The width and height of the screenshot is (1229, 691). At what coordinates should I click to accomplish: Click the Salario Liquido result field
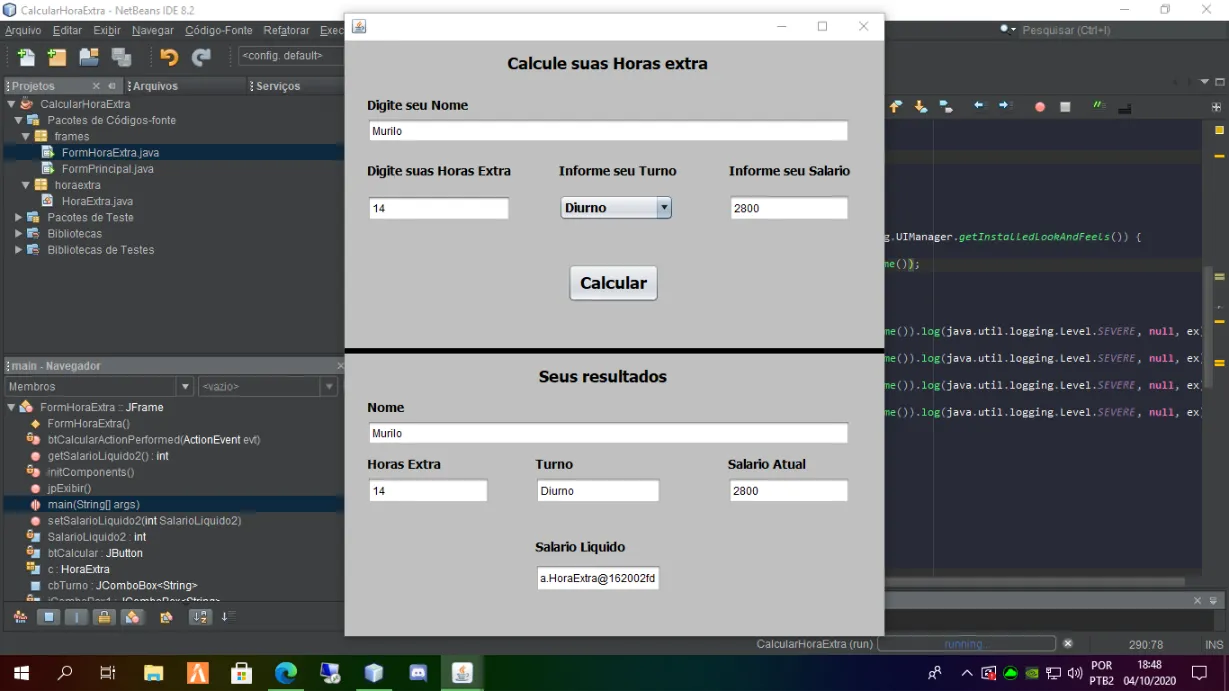598,578
